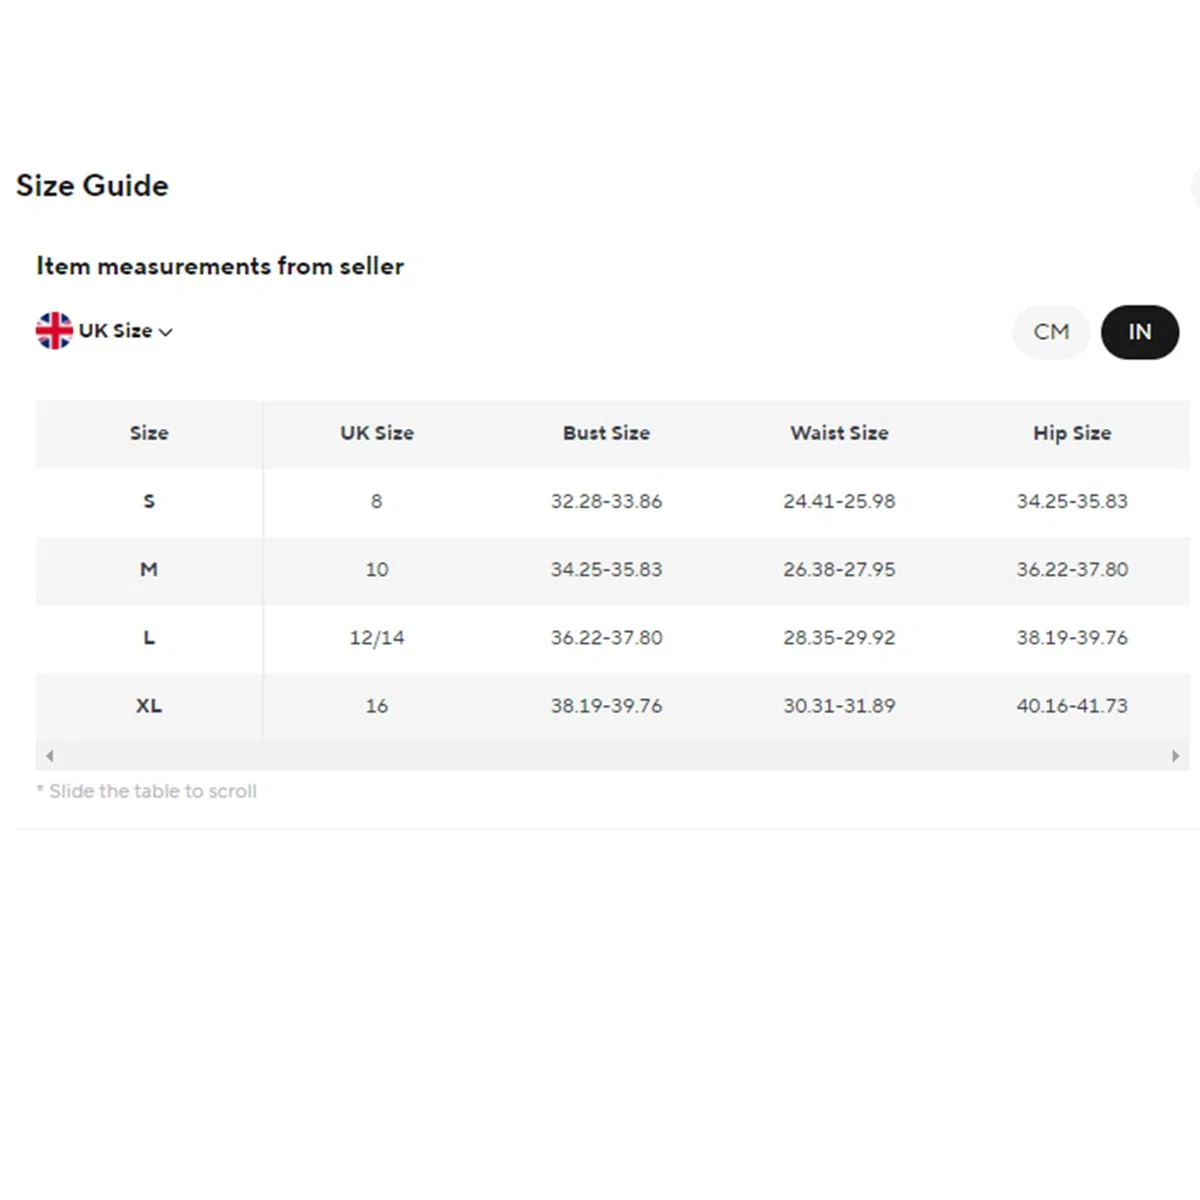
Task: Click the 12/14 UK size cell
Action: pos(377,637)
